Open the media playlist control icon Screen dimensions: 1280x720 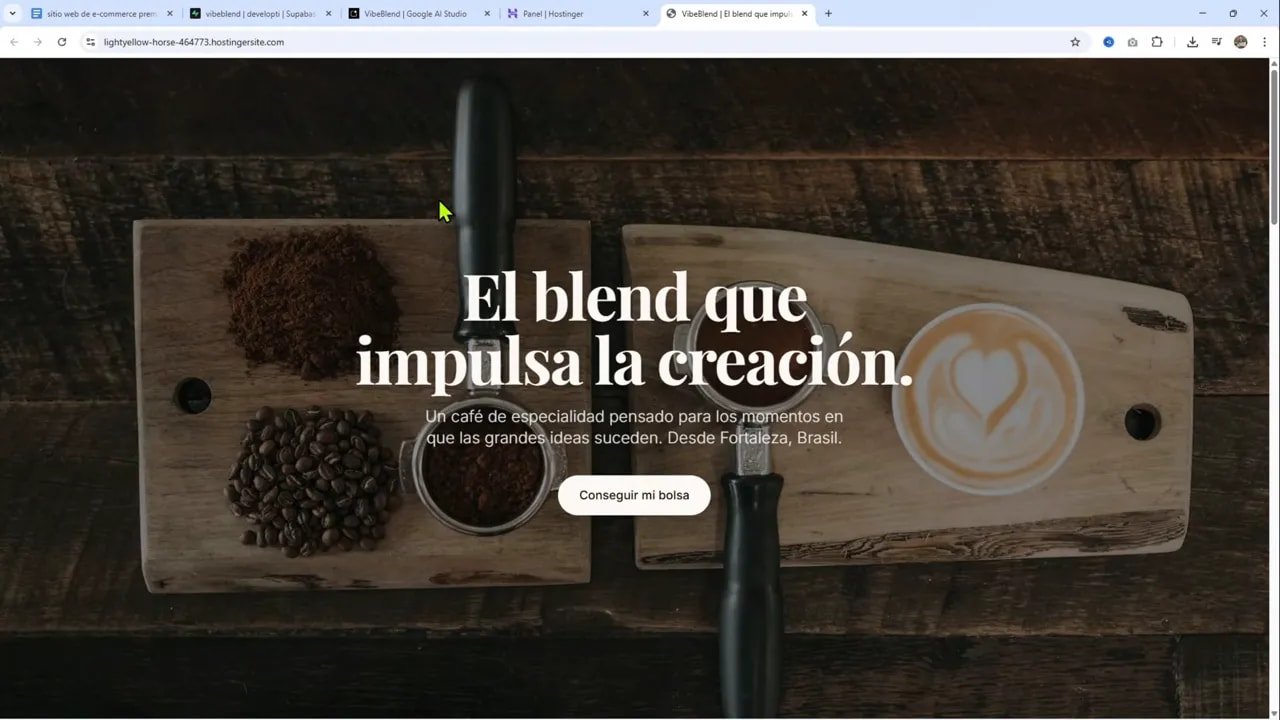(1216, 42)
